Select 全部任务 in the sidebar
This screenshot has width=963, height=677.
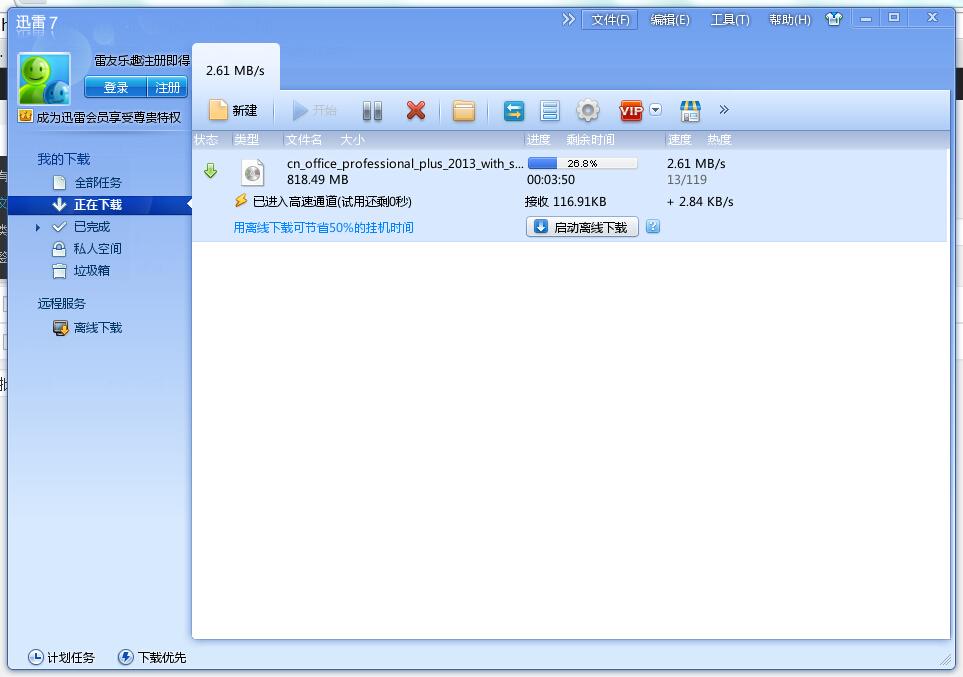tap(98, 182)
